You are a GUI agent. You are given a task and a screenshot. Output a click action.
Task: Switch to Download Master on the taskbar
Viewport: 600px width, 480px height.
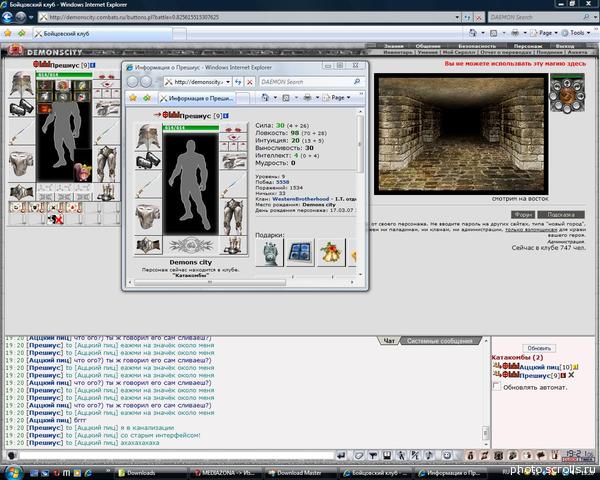point(300,473)
